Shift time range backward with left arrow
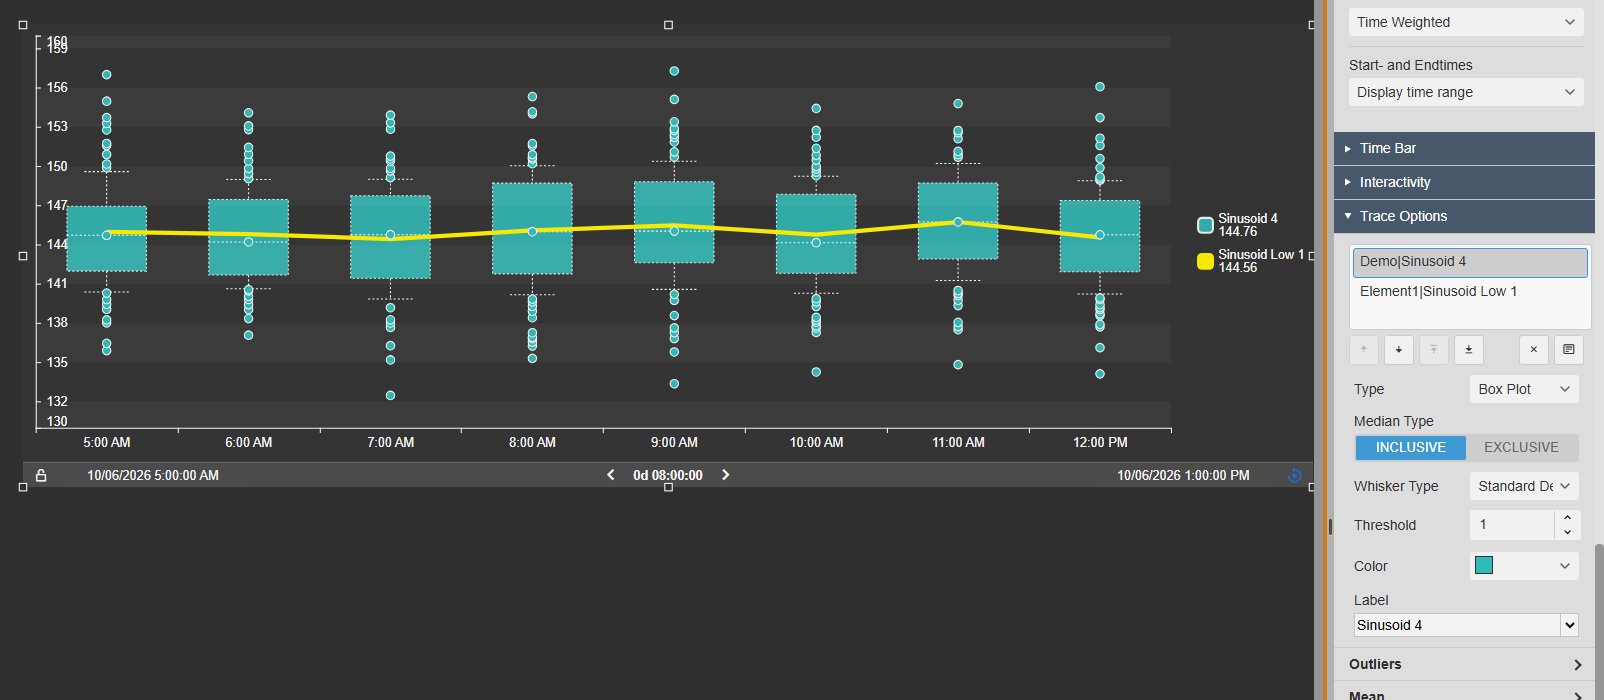1604x700 pixels. [611, 475]
